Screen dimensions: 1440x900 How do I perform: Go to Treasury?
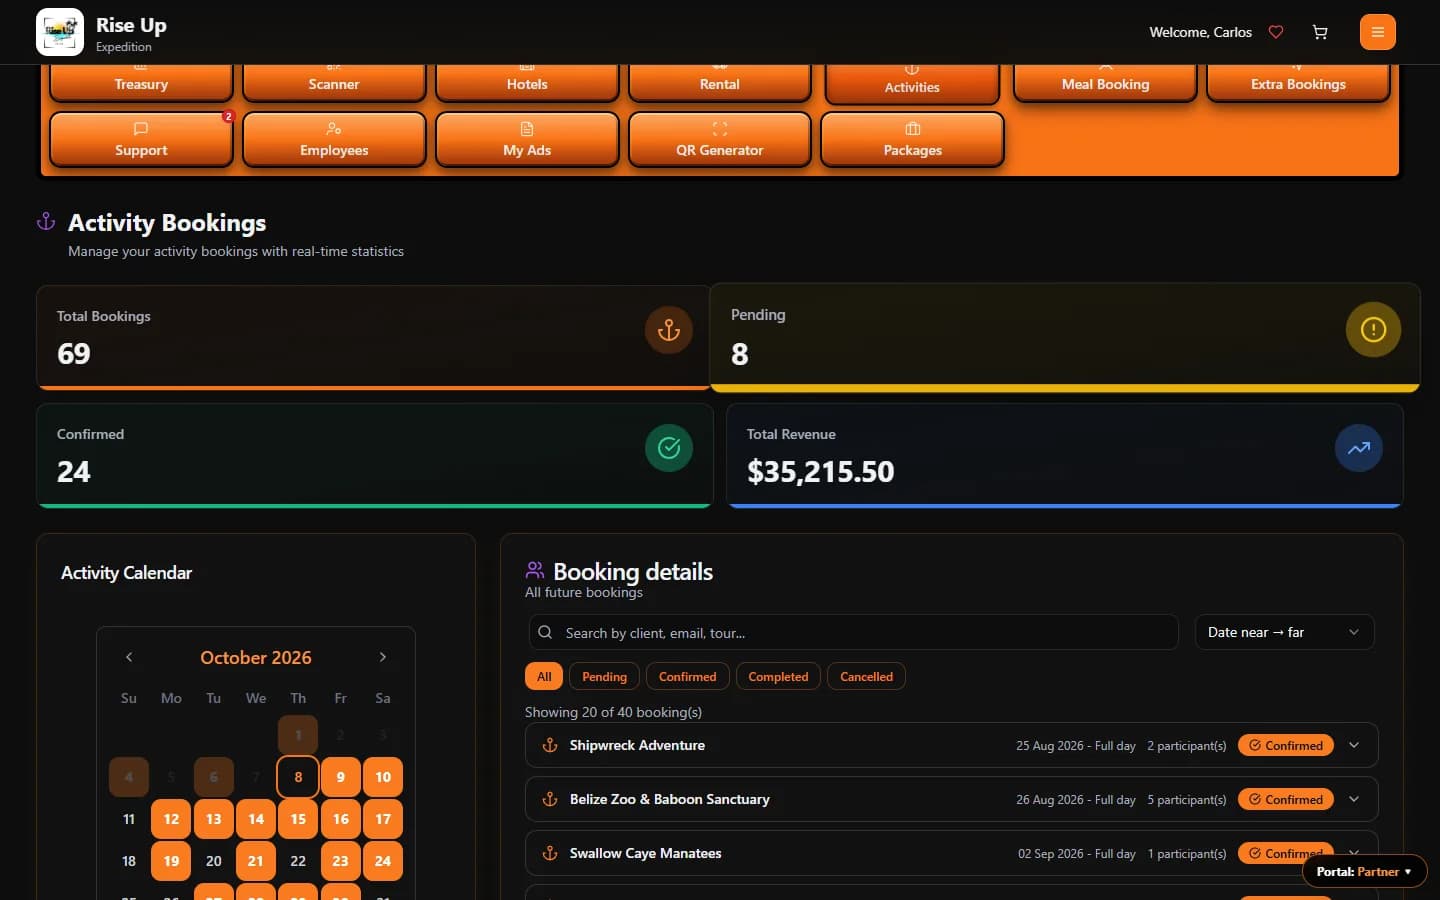pos(141,83)
